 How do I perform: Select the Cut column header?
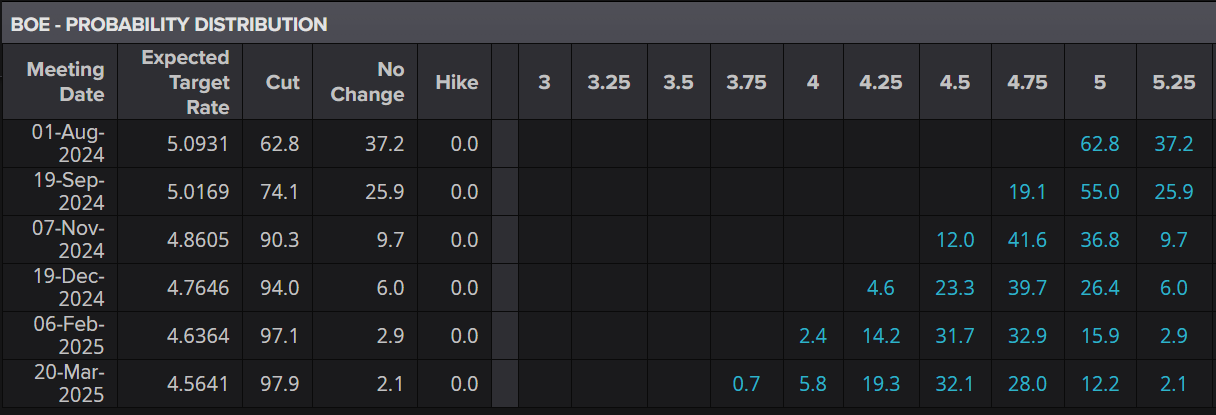282,82
